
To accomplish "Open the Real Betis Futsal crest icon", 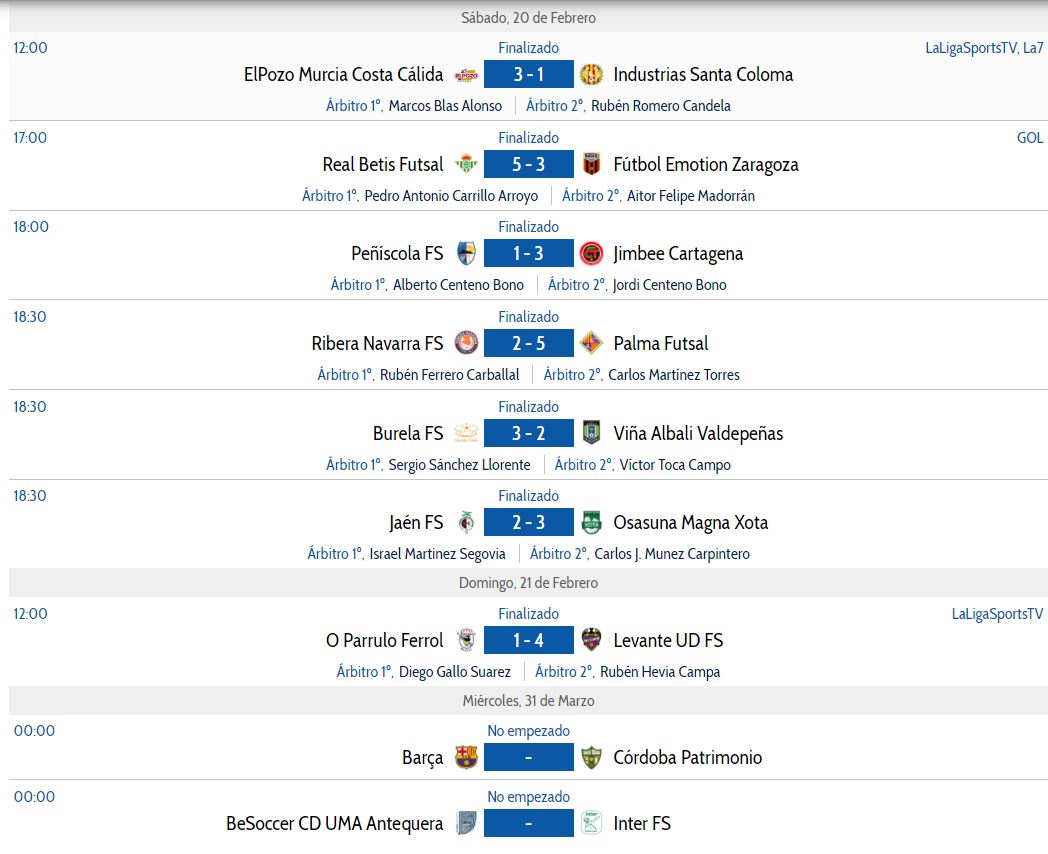I will (467, 164).
